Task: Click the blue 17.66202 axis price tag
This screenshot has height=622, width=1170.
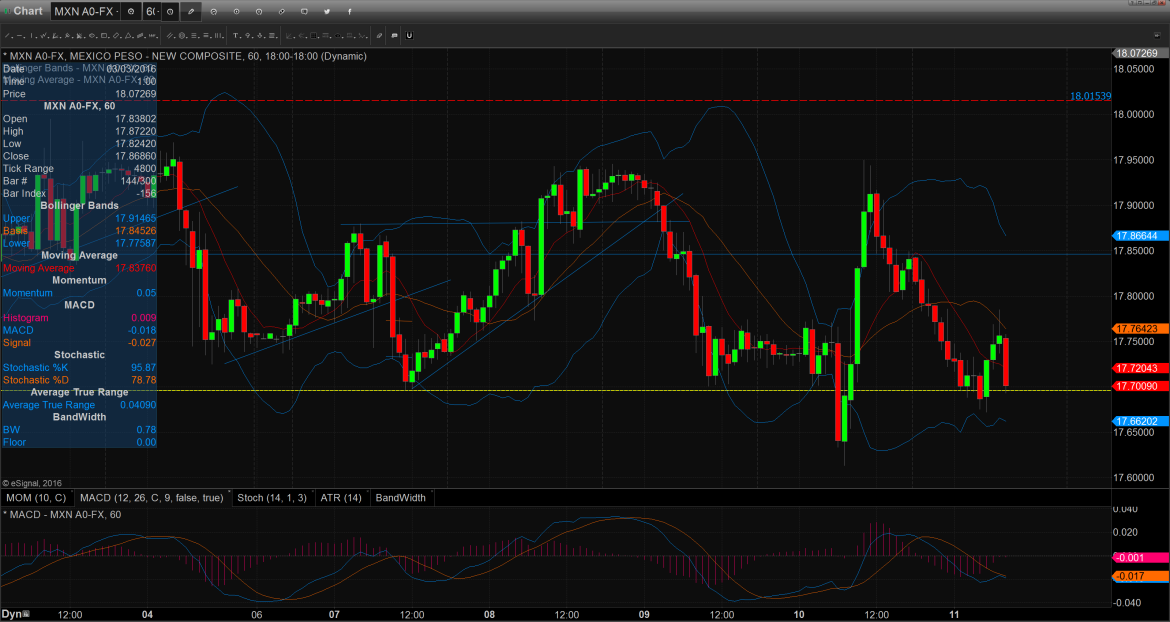Action: [x=1140, y=421]
